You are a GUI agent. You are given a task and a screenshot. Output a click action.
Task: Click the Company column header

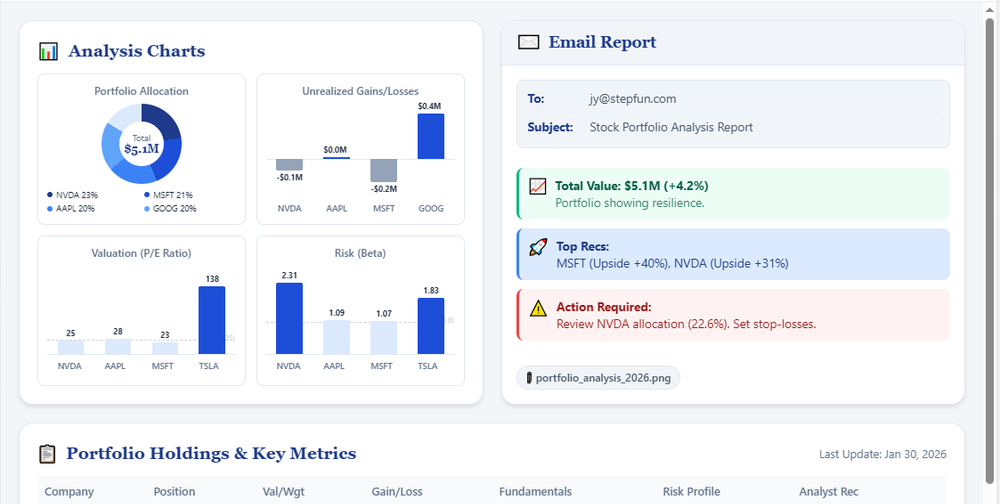tap(69, 492)
